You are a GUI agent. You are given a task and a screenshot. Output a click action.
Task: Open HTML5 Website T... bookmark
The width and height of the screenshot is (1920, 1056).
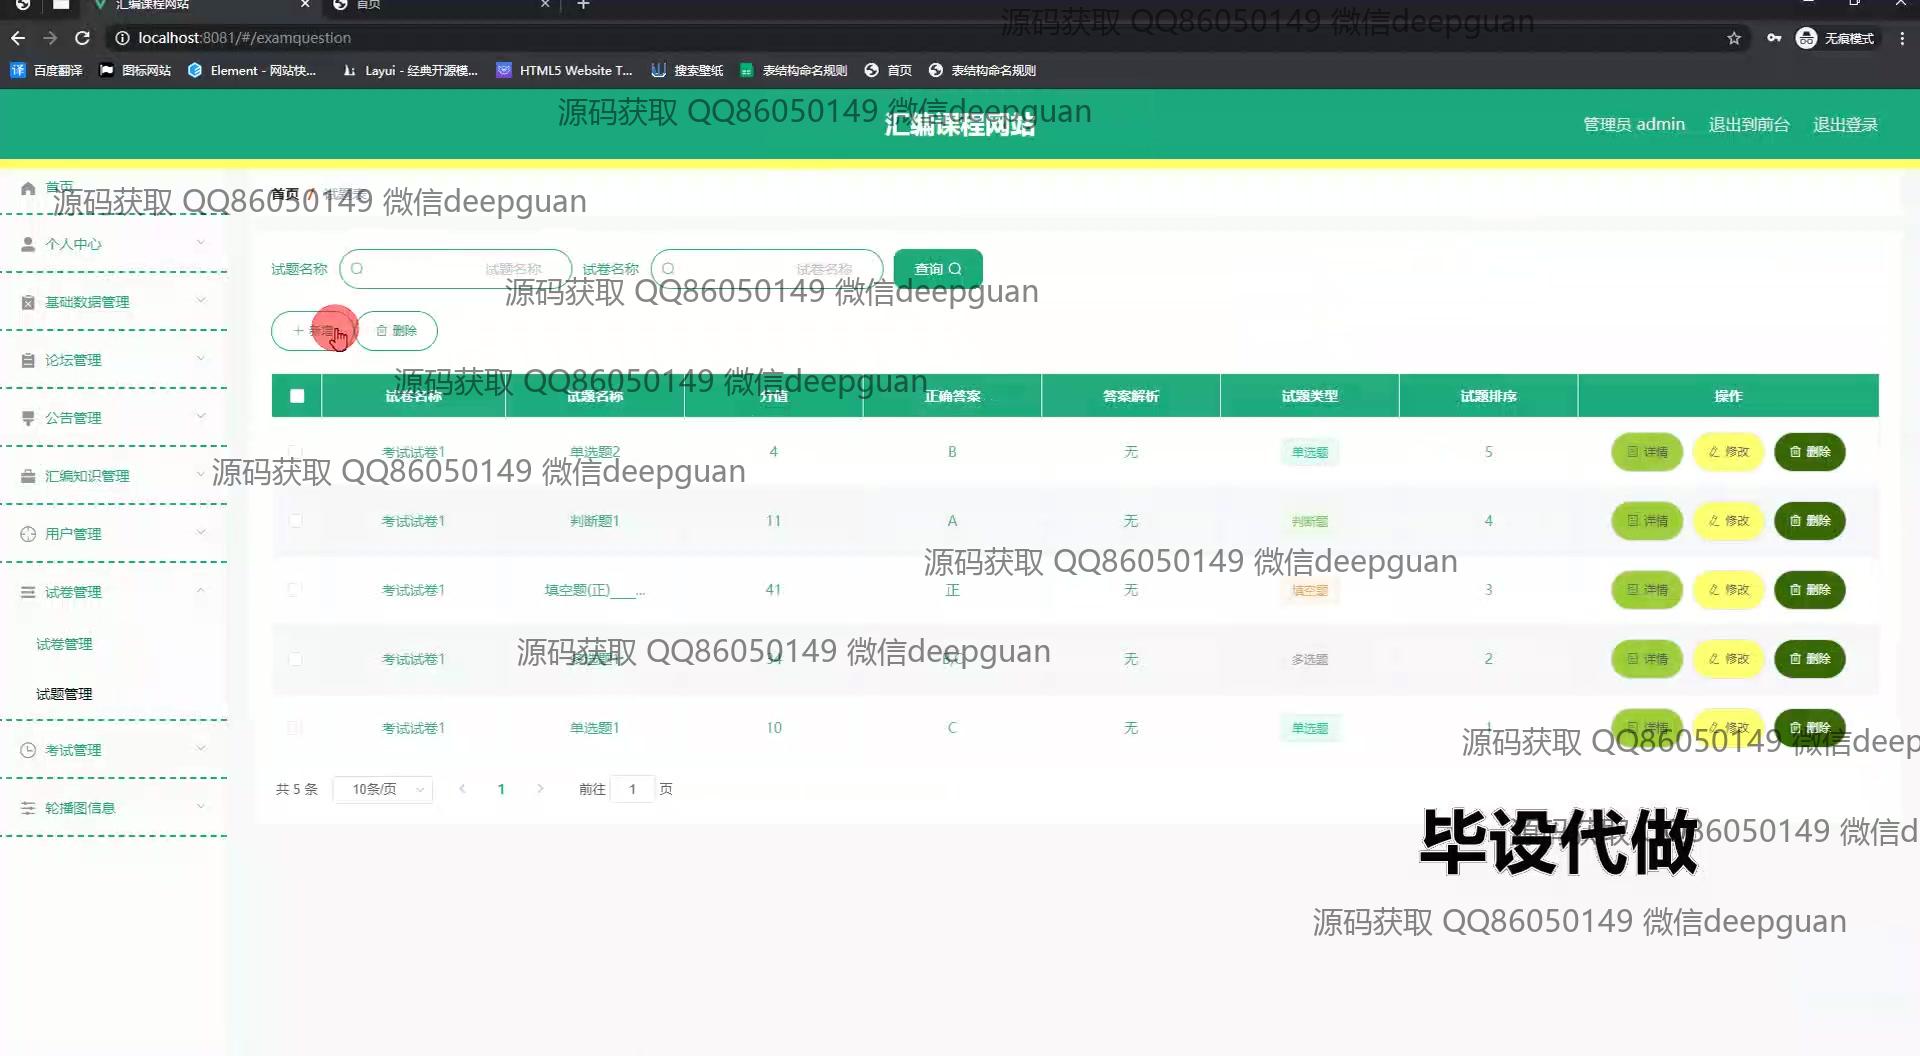click(565, 70)
